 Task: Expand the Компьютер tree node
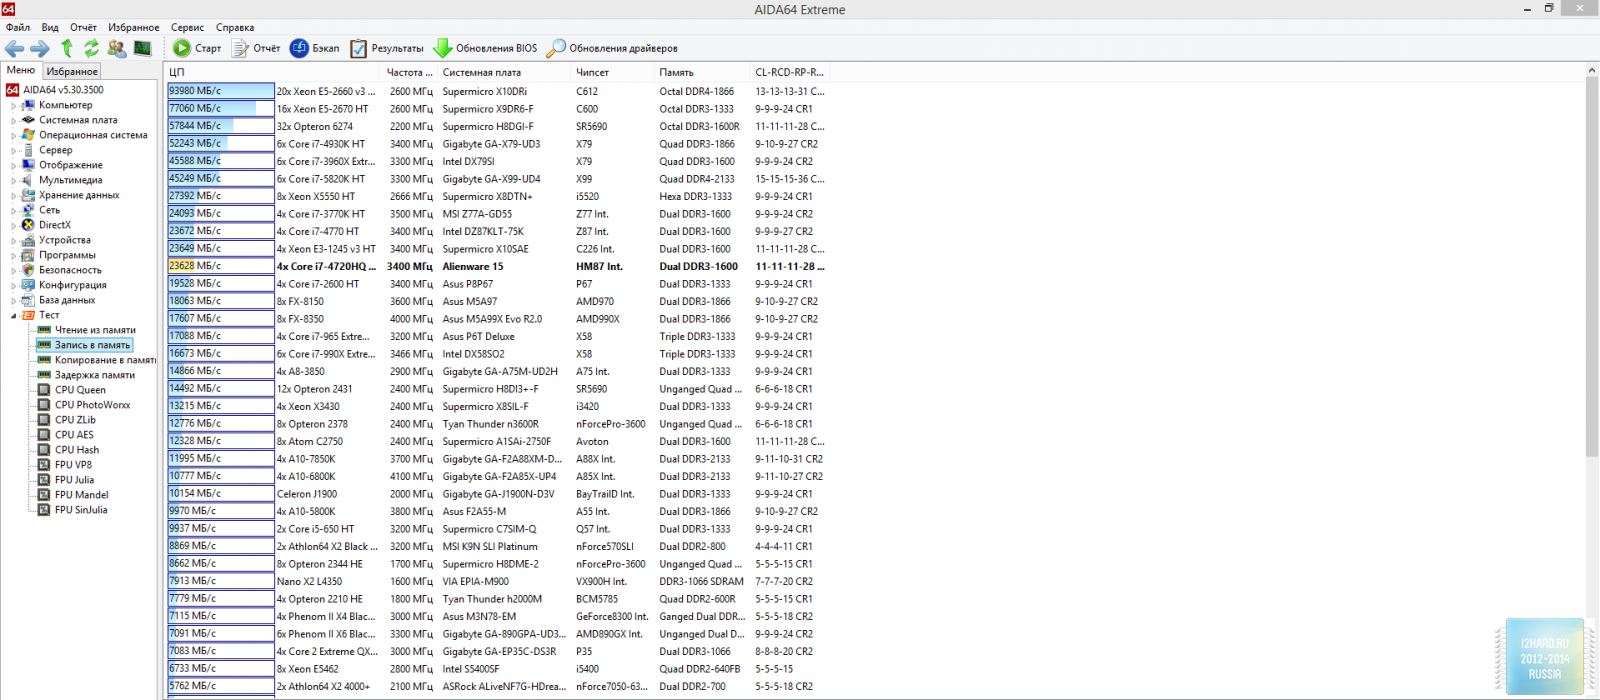[14, 105]
